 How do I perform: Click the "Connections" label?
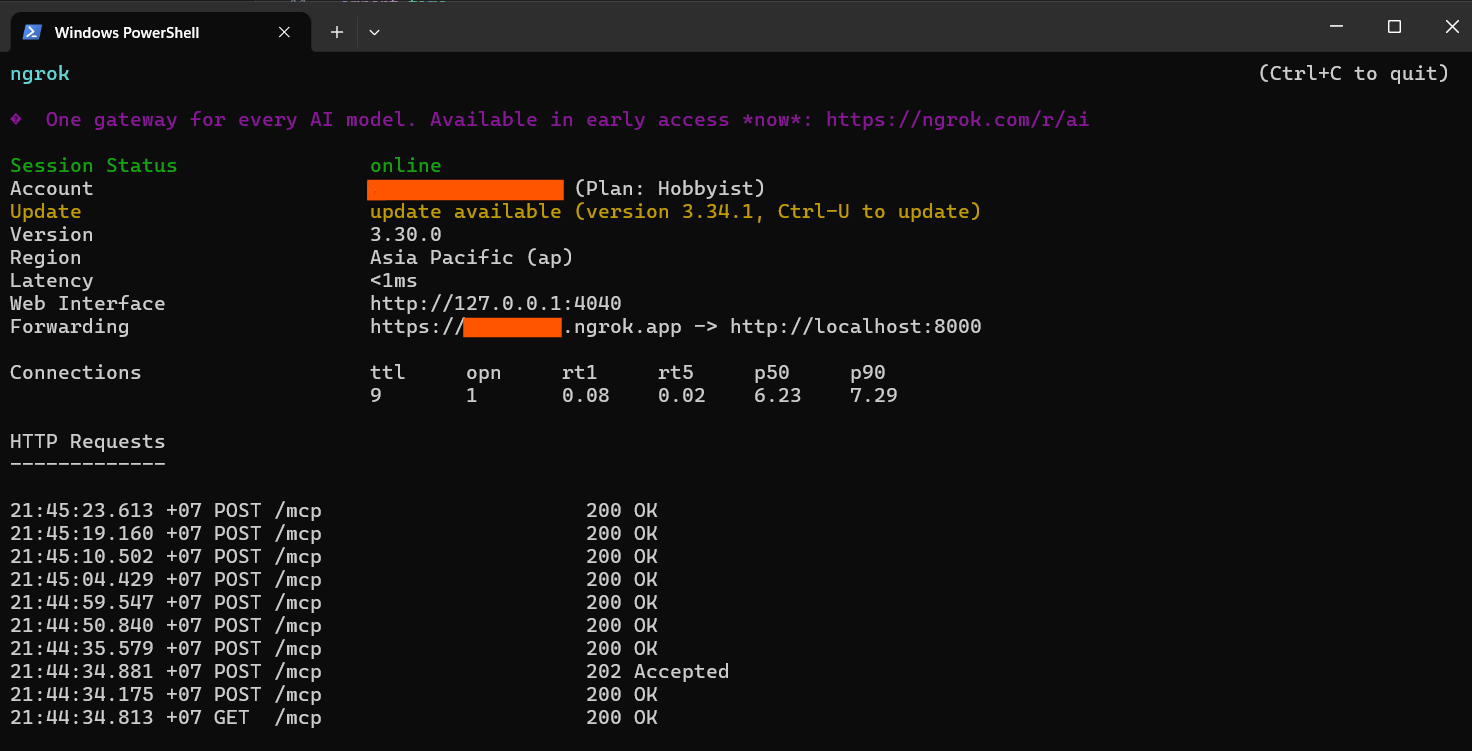coord(76,373)
